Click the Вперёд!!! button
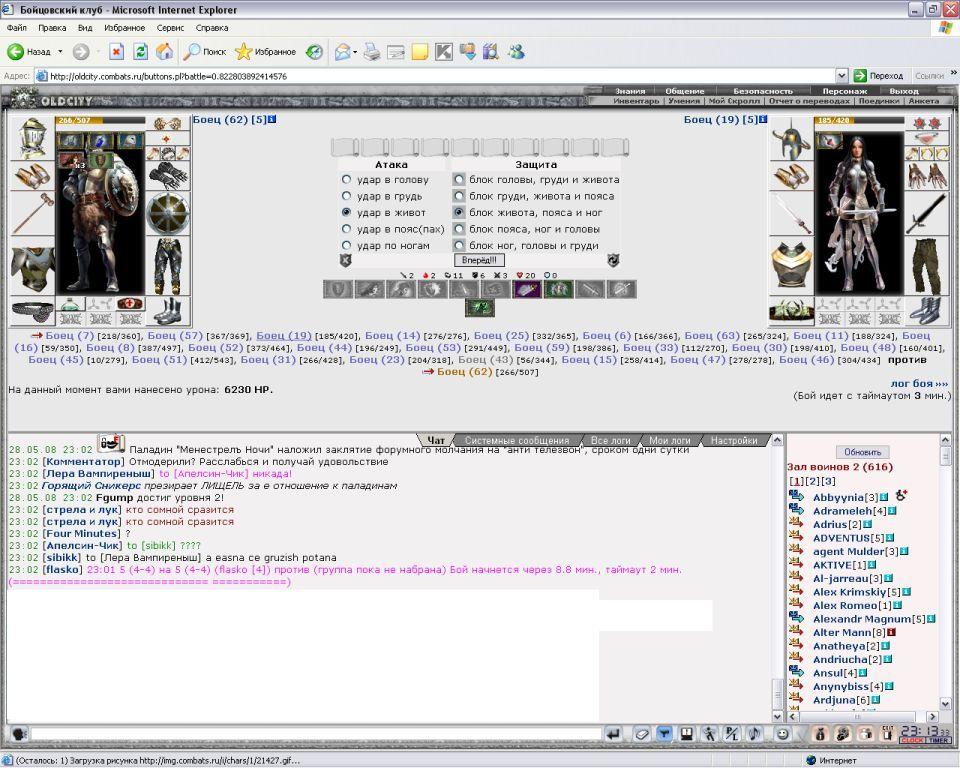 click(x=479, y=260)
